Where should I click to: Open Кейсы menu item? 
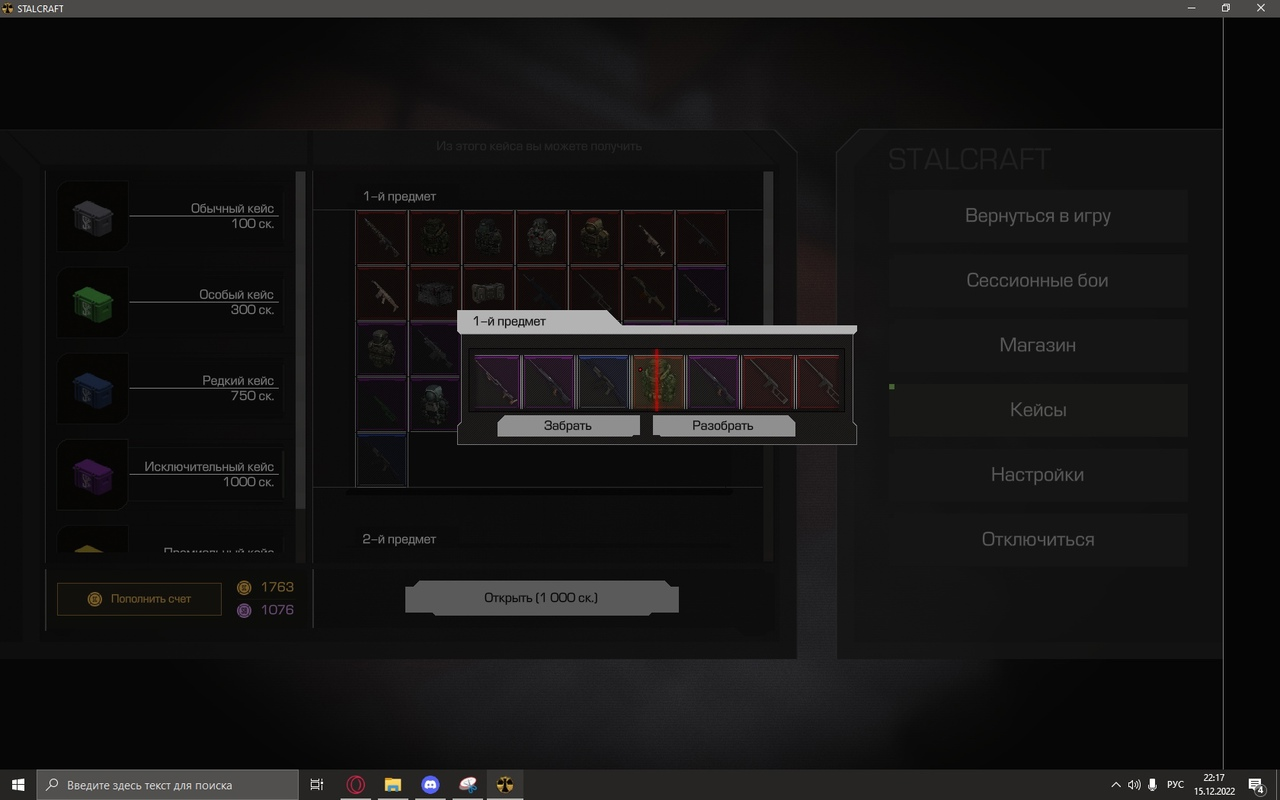[x=1038, y=410]
